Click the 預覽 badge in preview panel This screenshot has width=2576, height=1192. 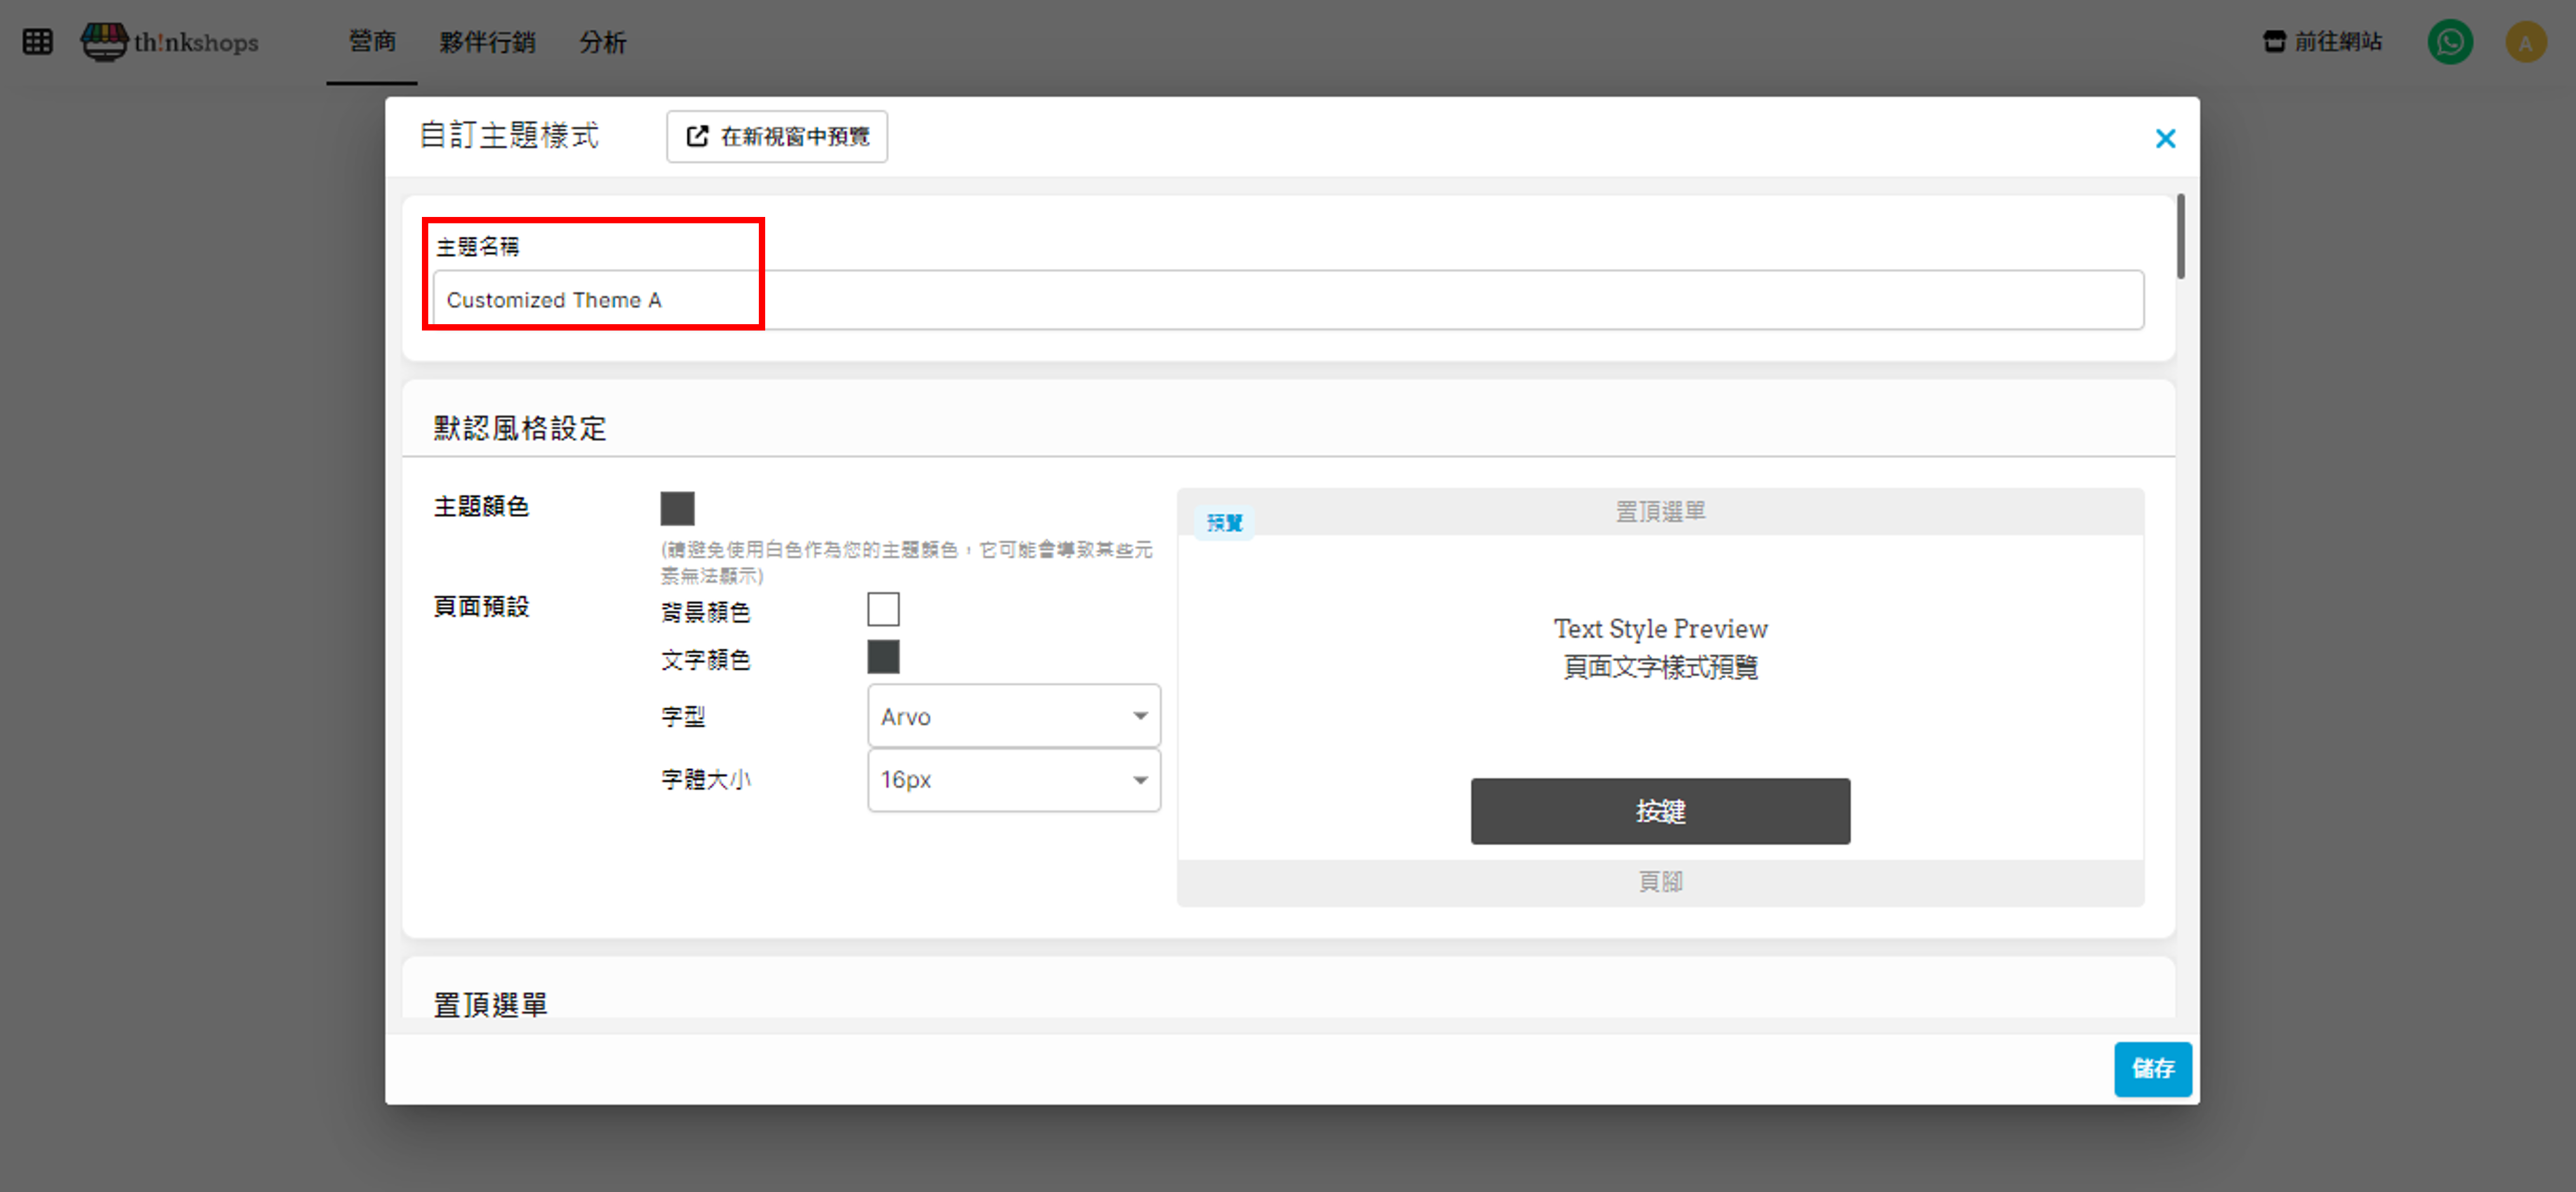[1224, 522]
